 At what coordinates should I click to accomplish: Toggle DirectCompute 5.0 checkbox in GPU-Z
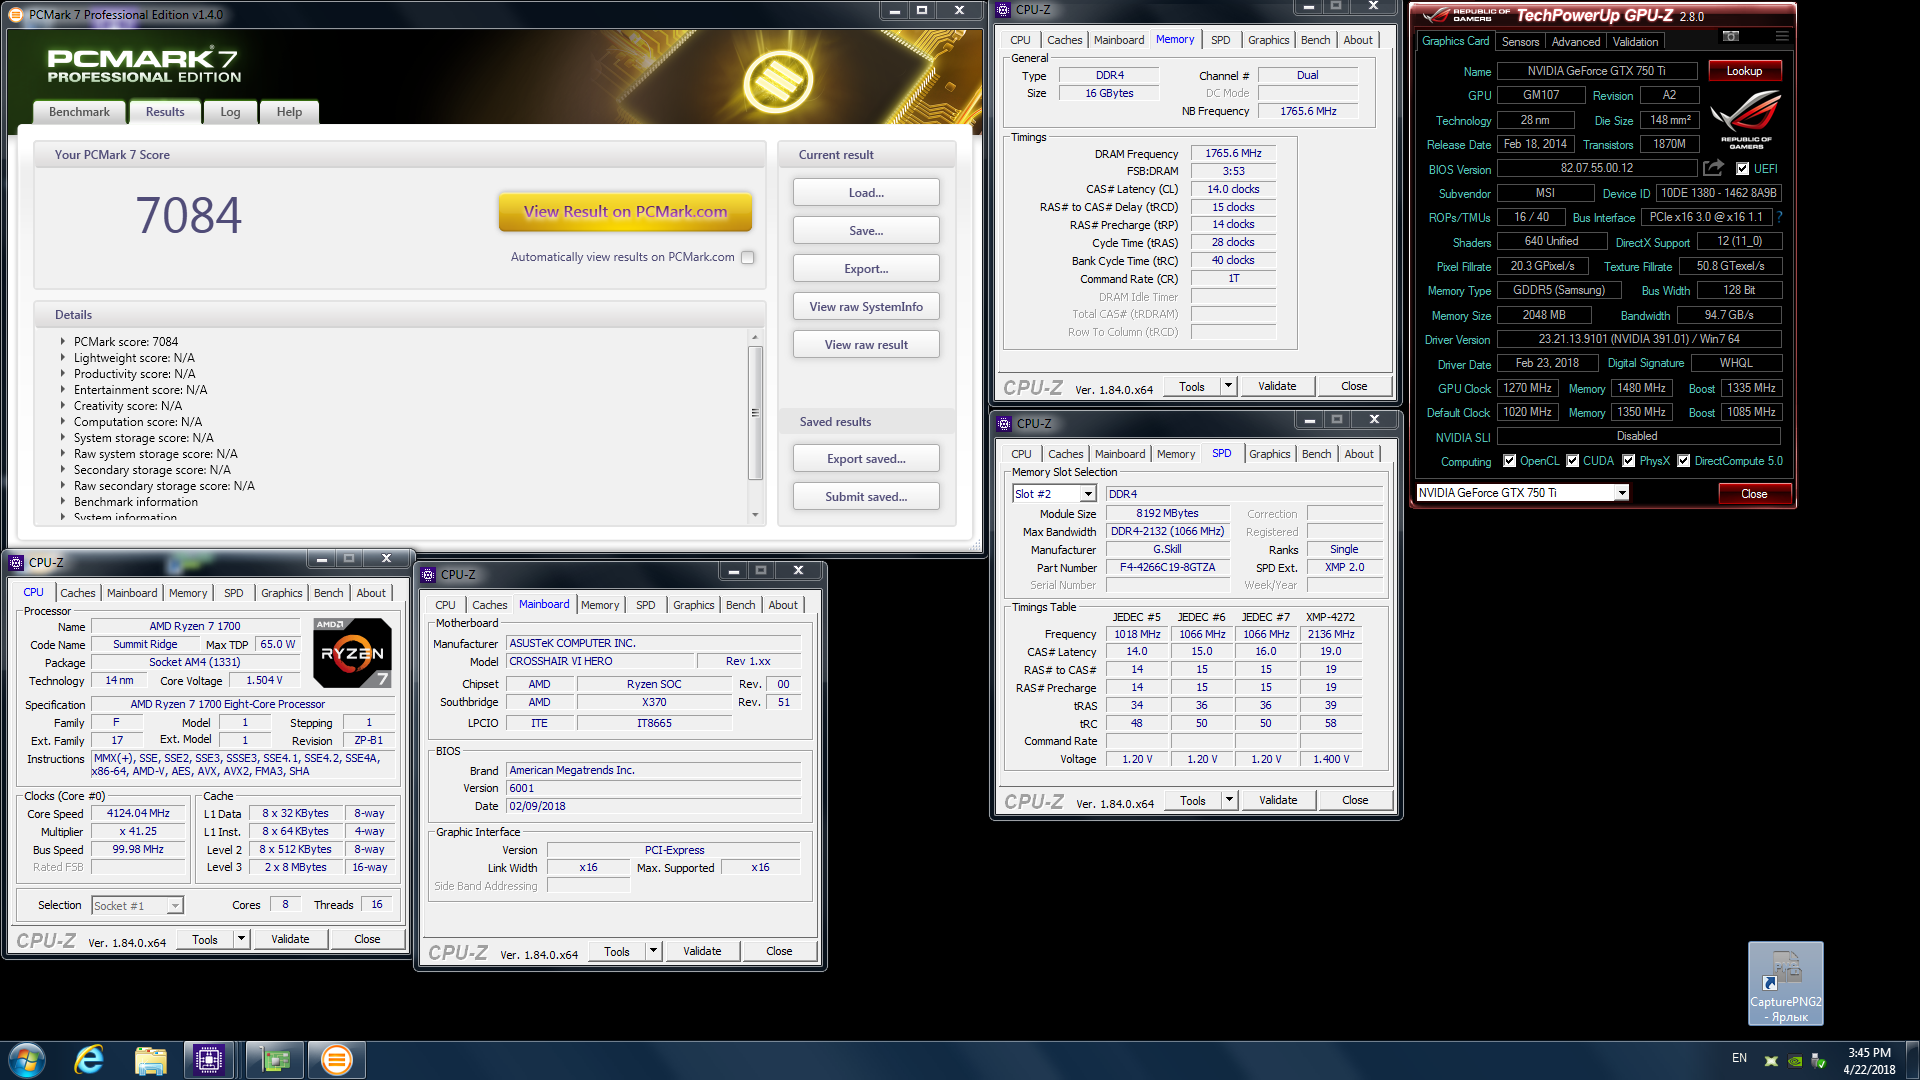pyautogui.click(x=1684, y=461)
